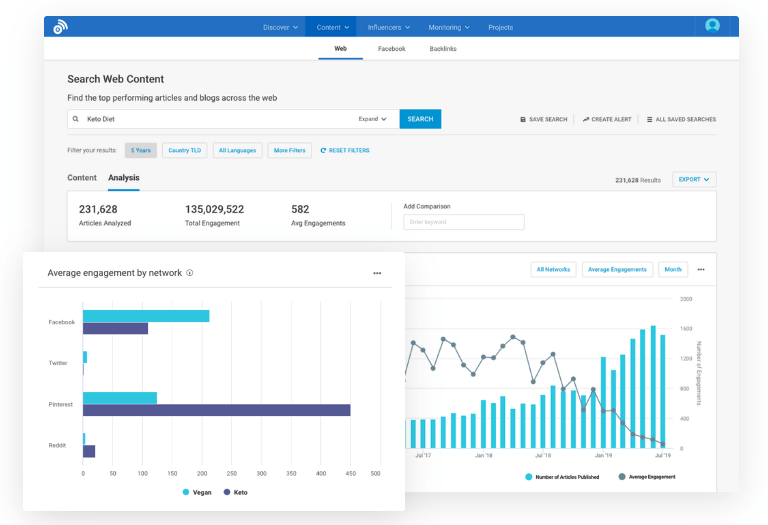
Task: Open the Monitoring dropdown menu
Action: [x=451, y=27]
